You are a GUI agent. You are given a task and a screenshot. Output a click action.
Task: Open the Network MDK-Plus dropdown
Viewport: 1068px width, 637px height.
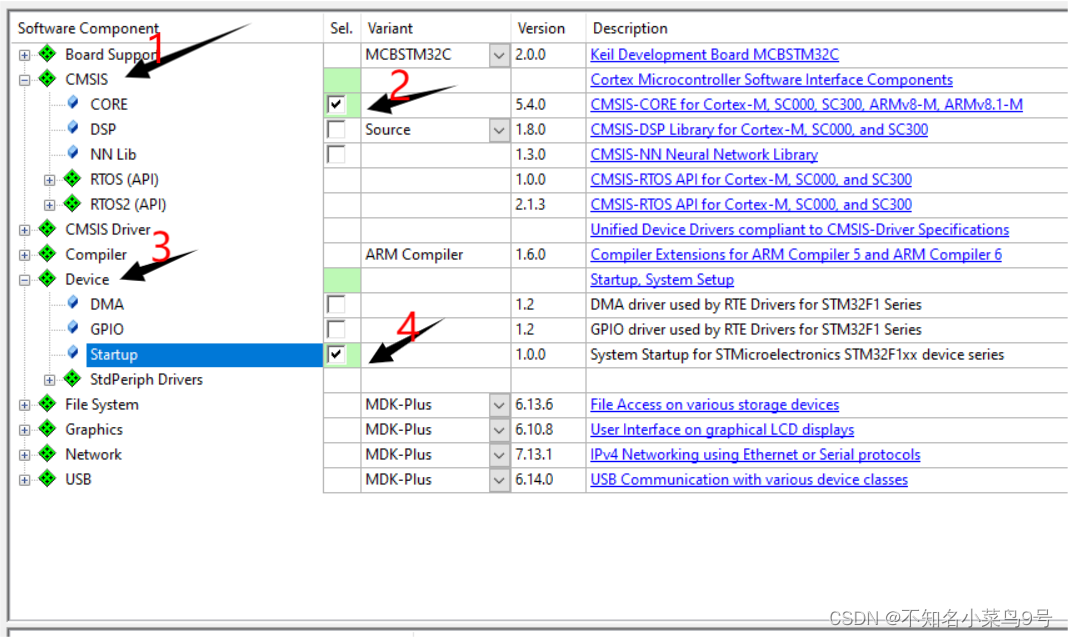[499, 455]
